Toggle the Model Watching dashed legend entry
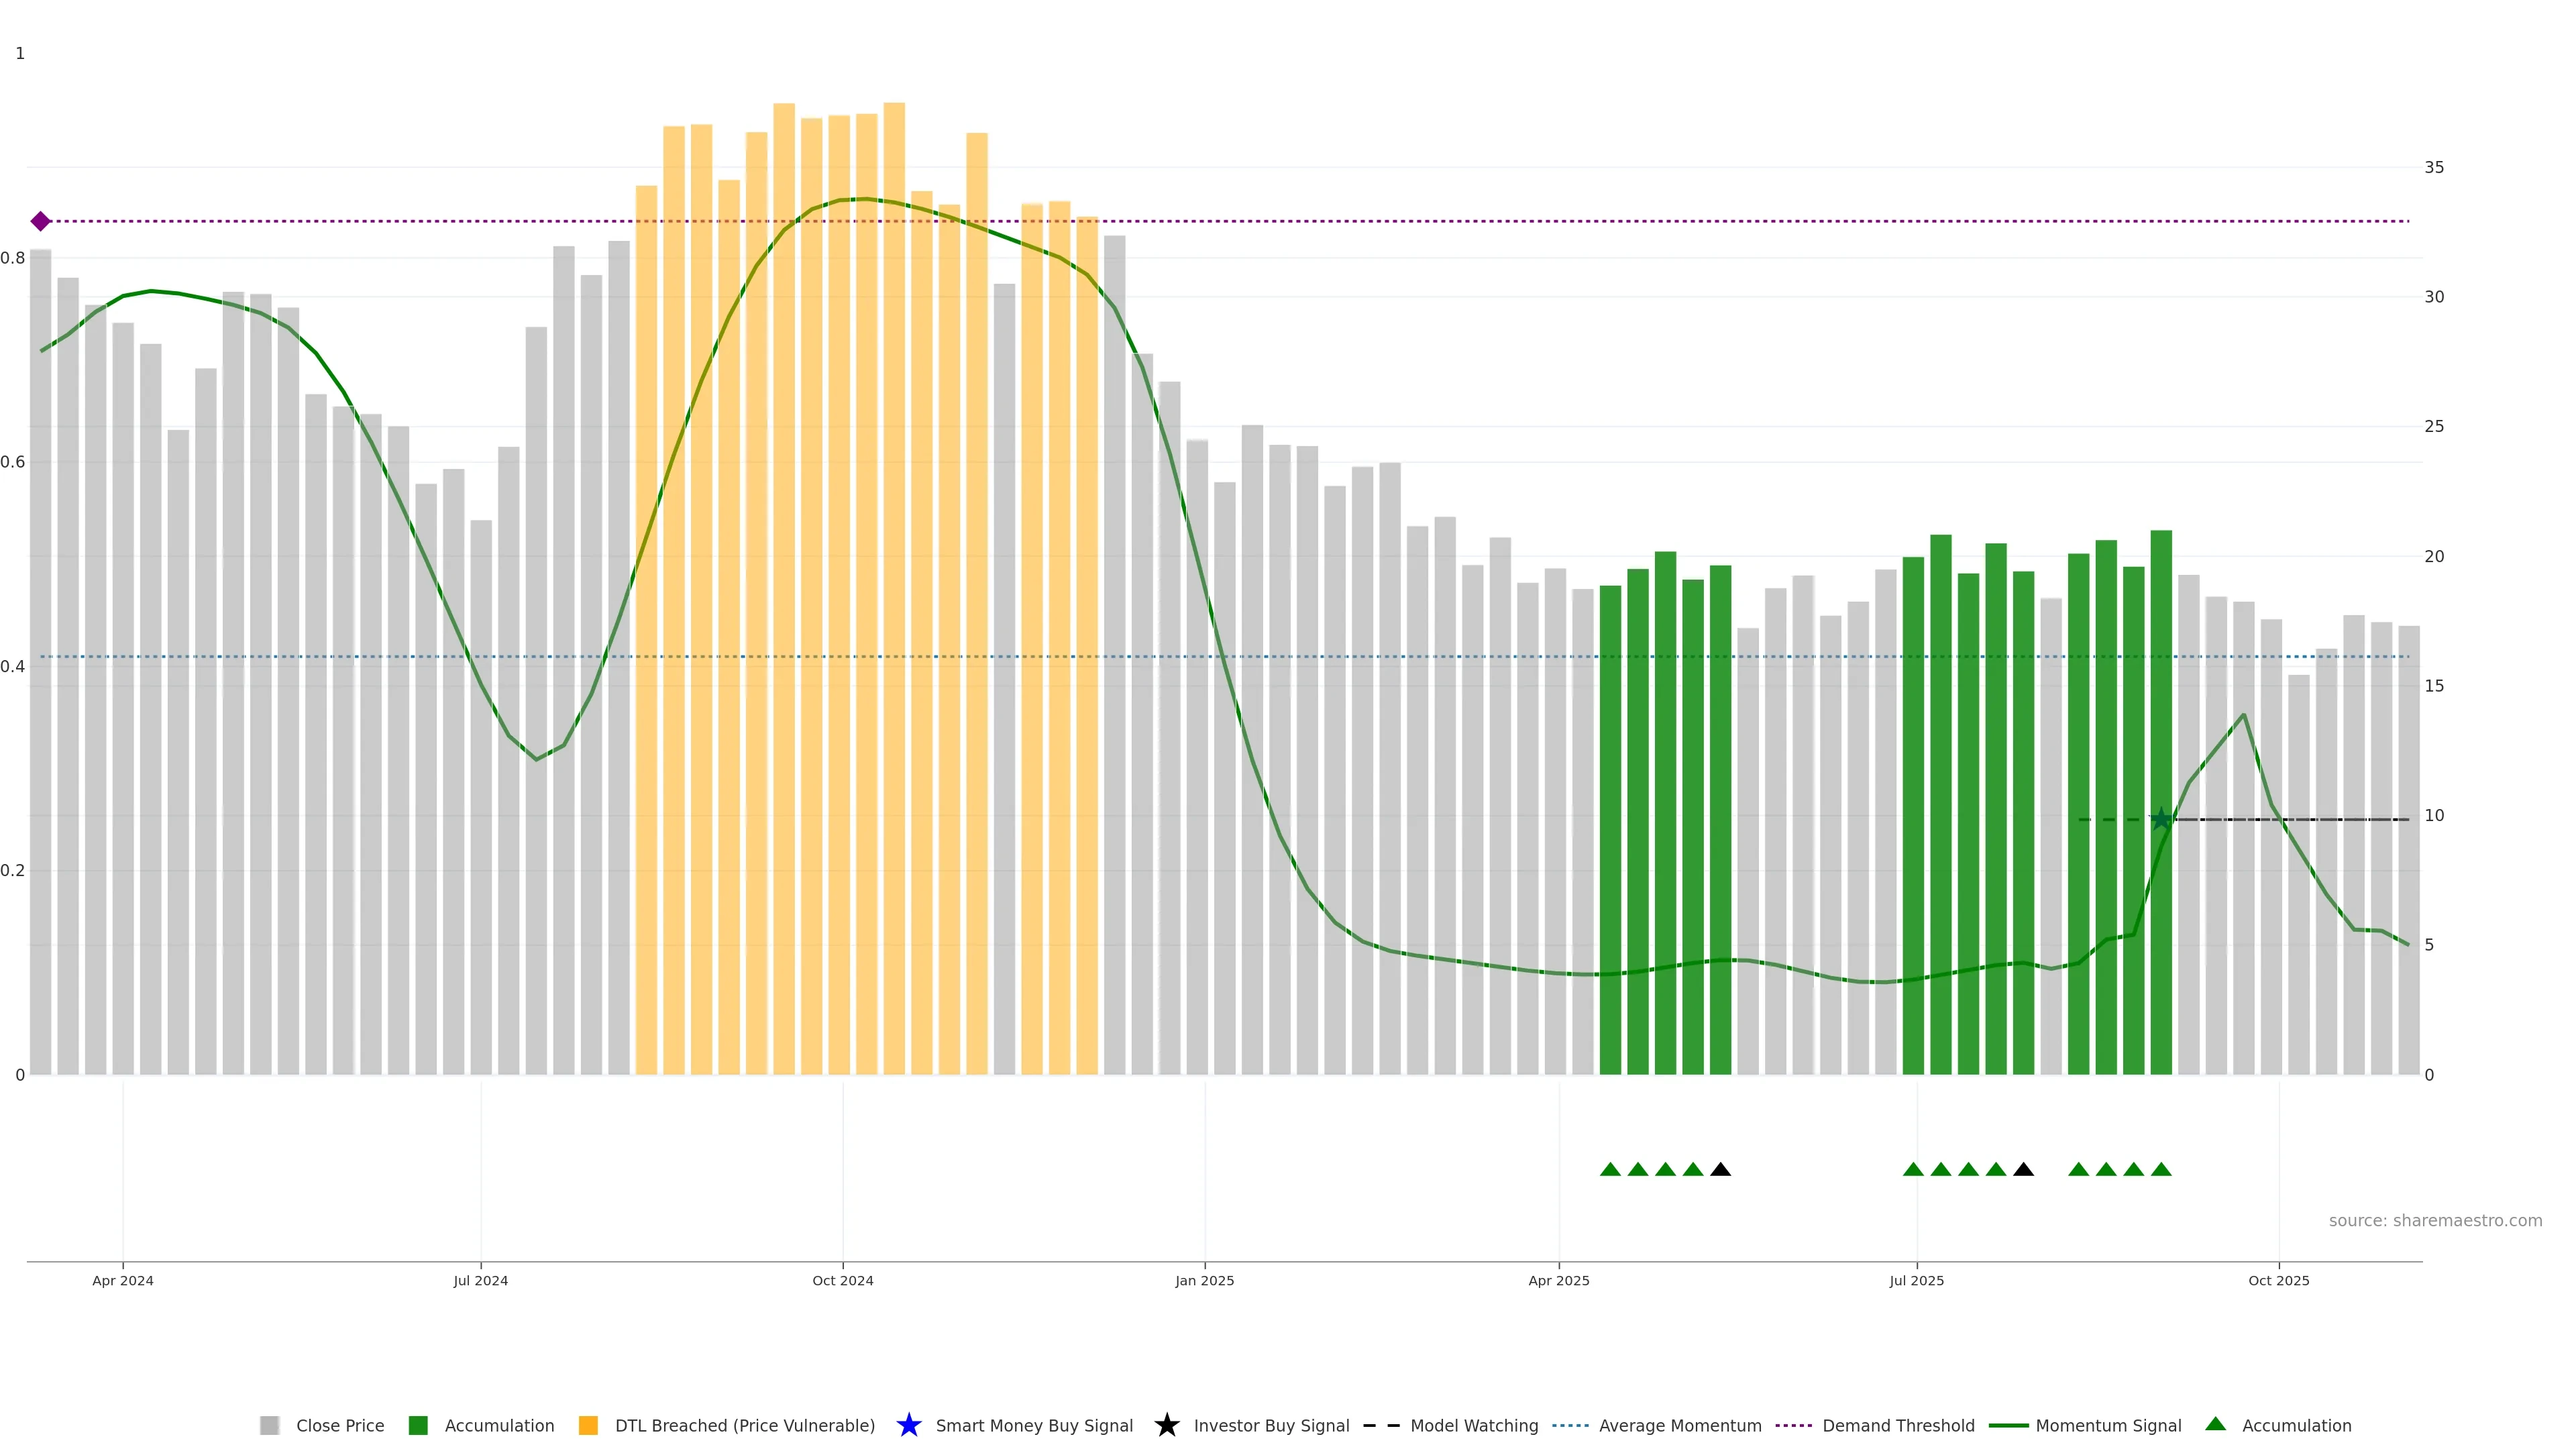Screen dimensions: 2576x1449 click(1473, 1425)
